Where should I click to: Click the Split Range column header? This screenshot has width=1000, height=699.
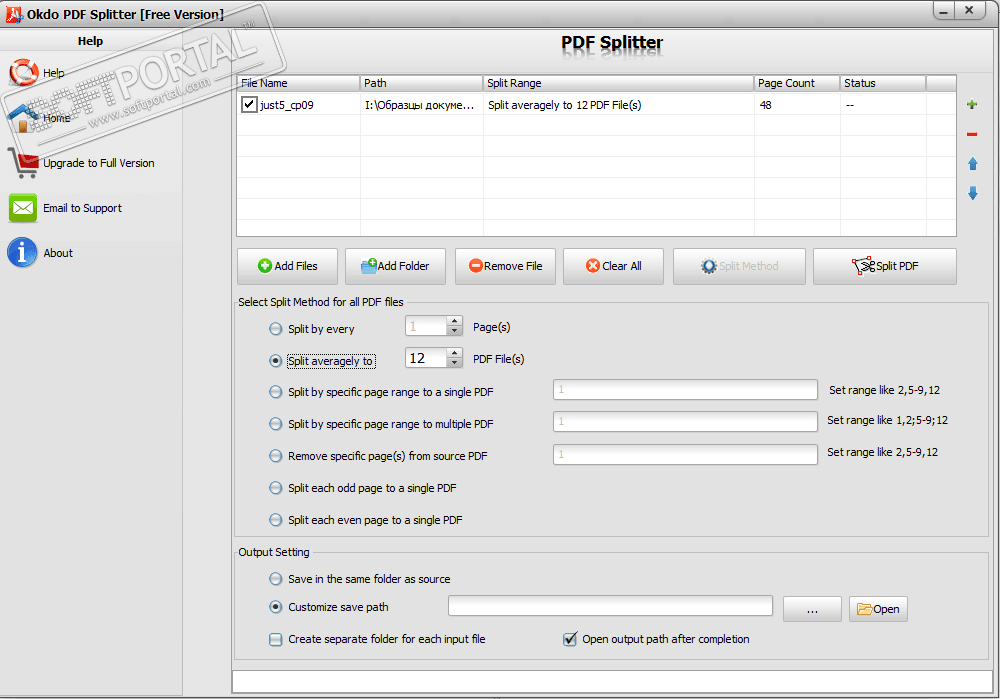618,83
